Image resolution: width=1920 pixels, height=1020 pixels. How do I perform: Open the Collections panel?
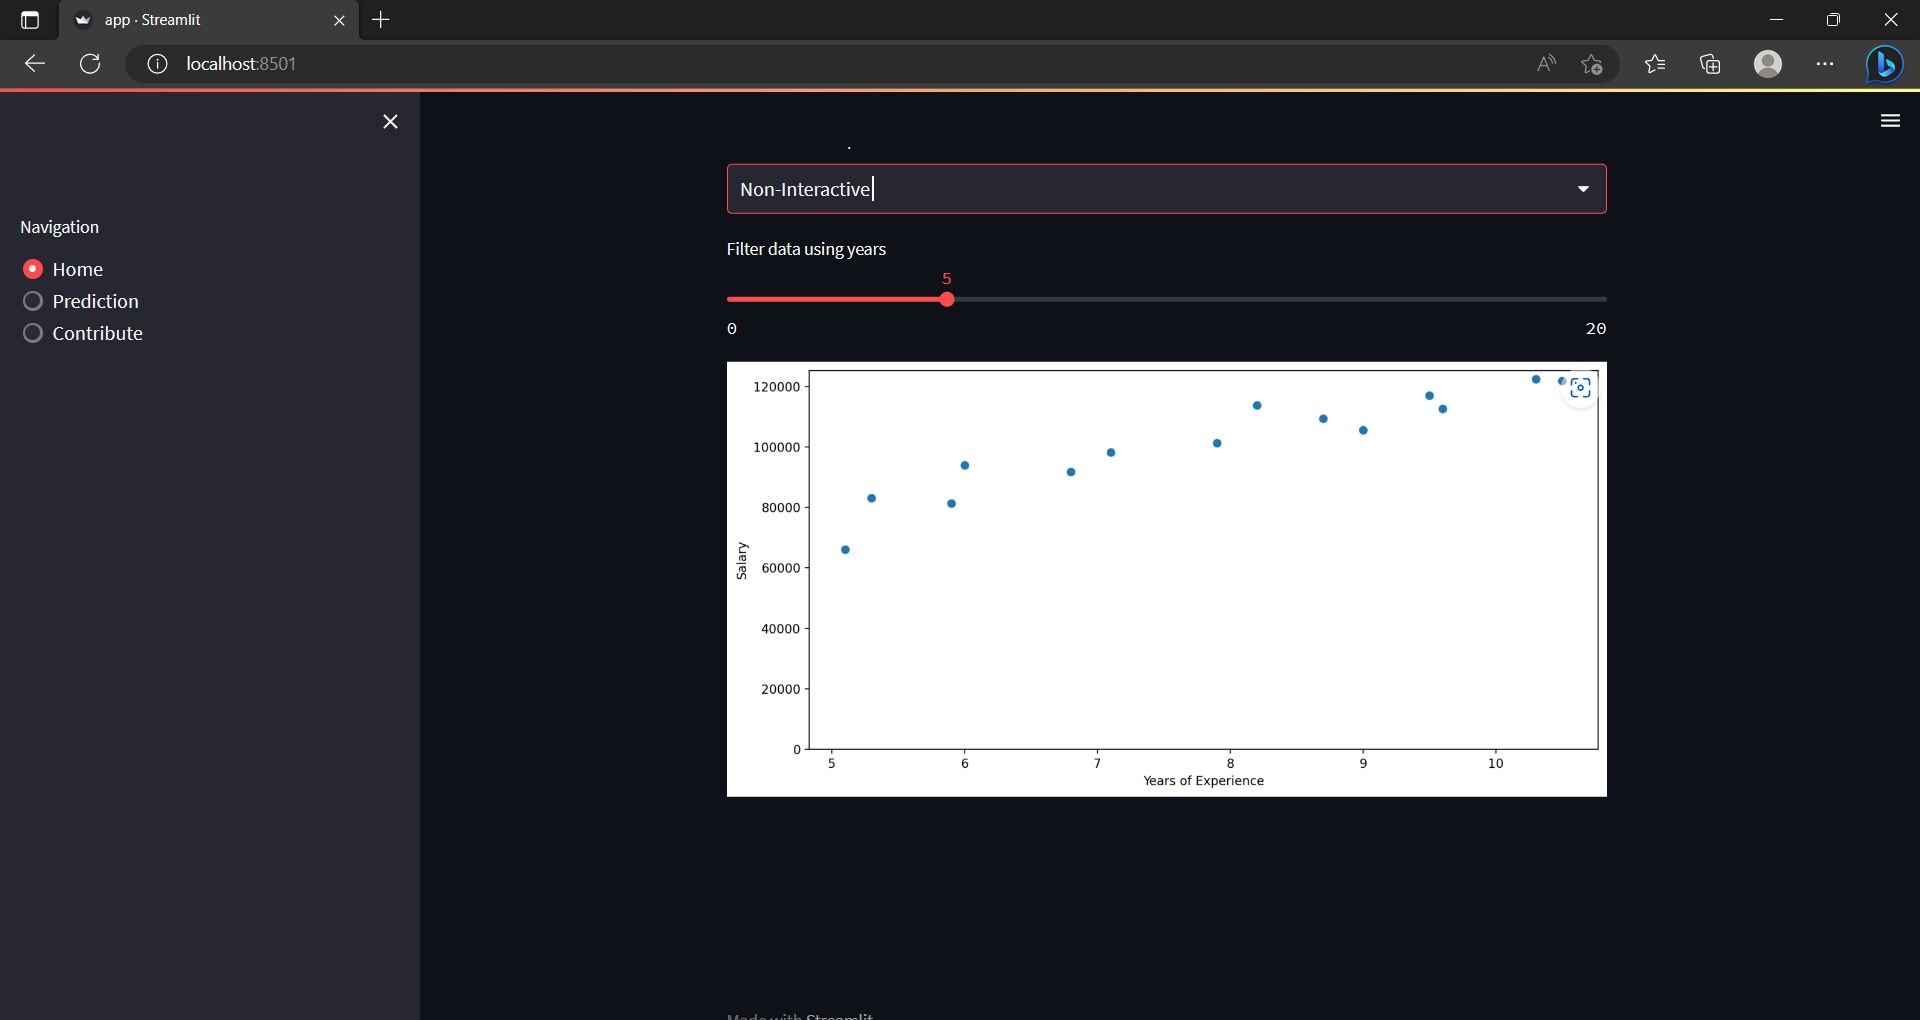1709,63
